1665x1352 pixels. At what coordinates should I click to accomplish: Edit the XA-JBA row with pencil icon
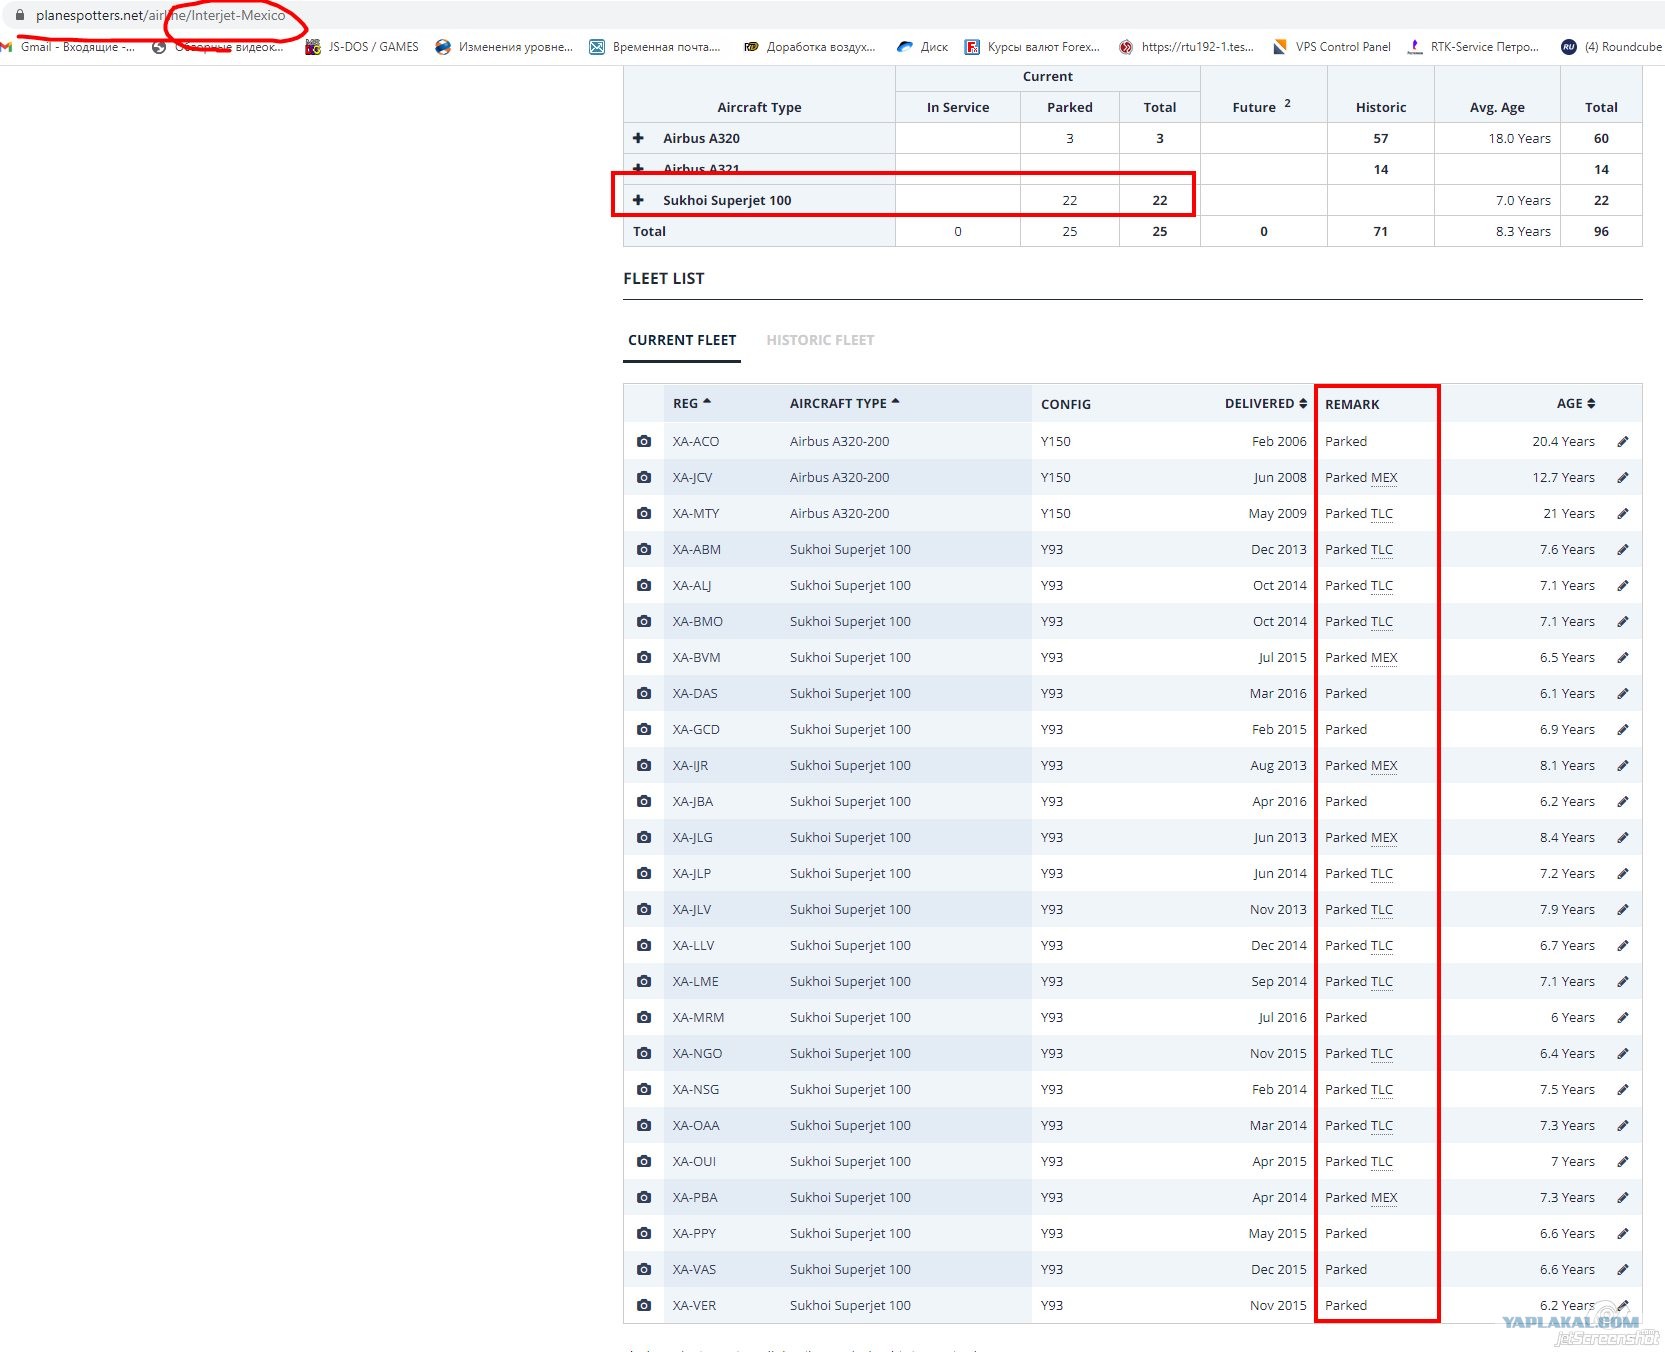pos(1623,801)
